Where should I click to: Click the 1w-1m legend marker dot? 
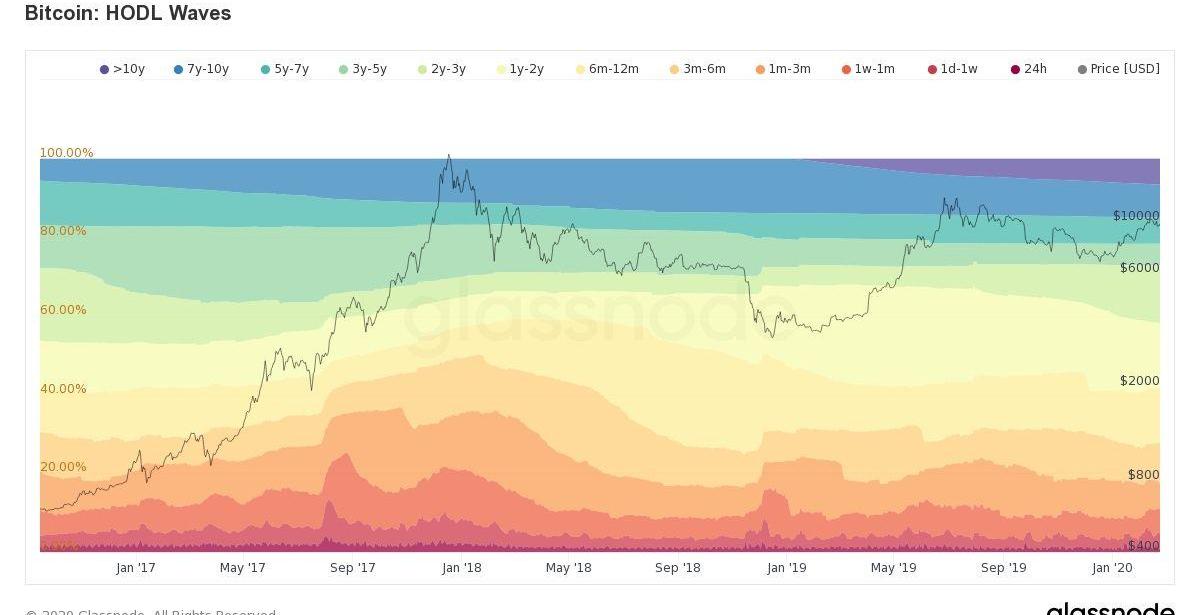click(846, 70)
